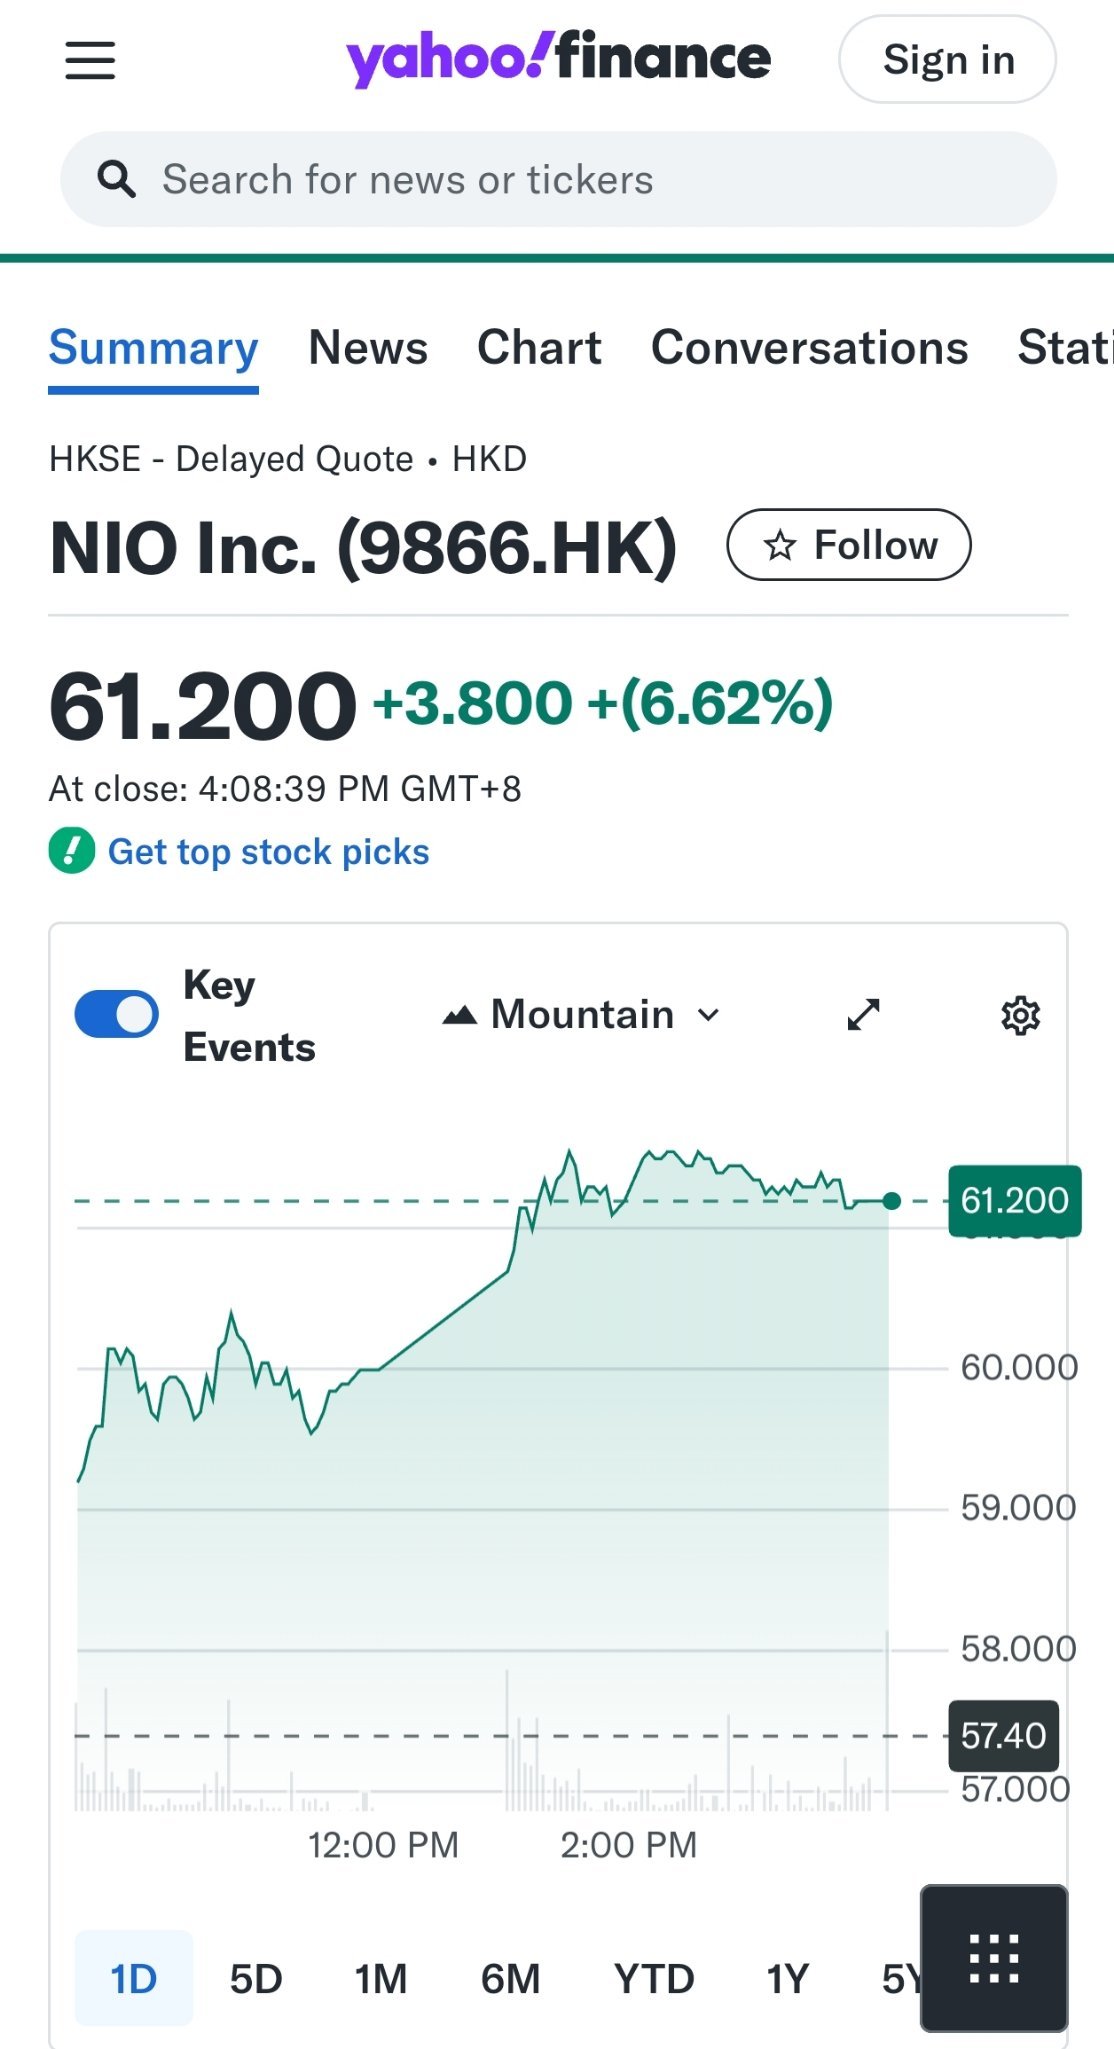Click the Sign in button

pos(947,59)
